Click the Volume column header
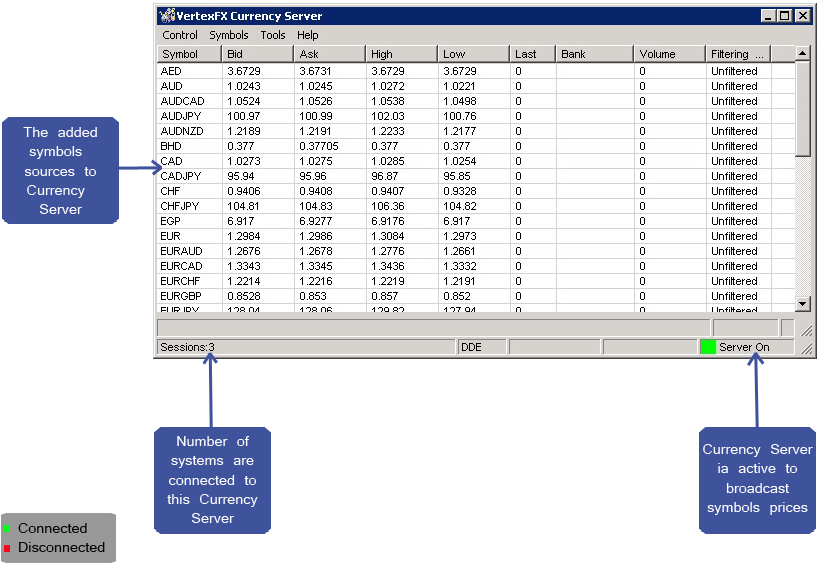Viewport: 826px width, 565px height. click(x=670, y=54)
